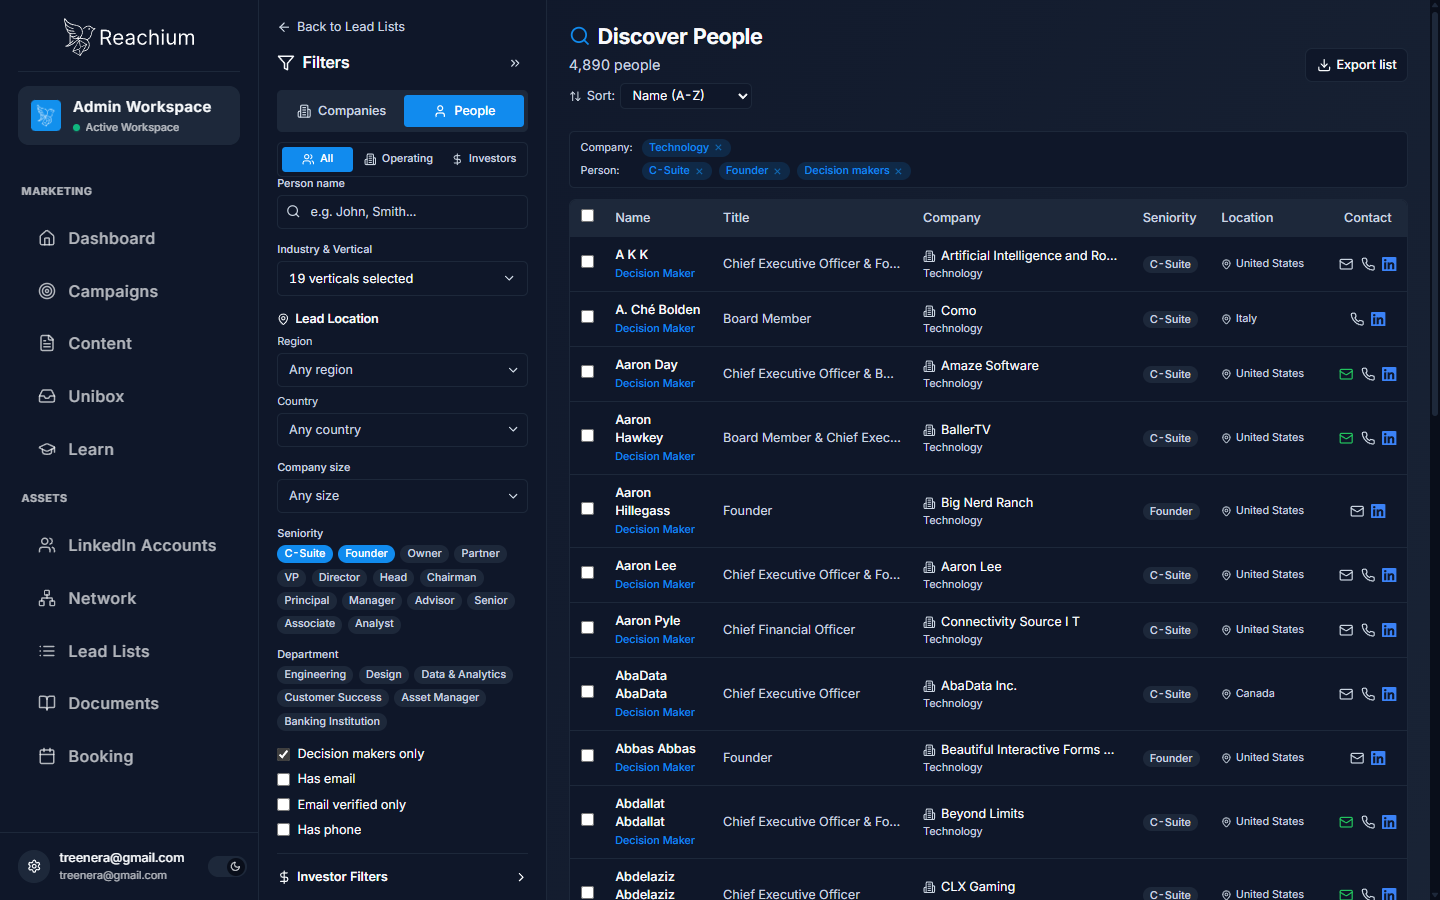
Task: Enable the Has phone checkbox
Action: (x=283, y=830)
